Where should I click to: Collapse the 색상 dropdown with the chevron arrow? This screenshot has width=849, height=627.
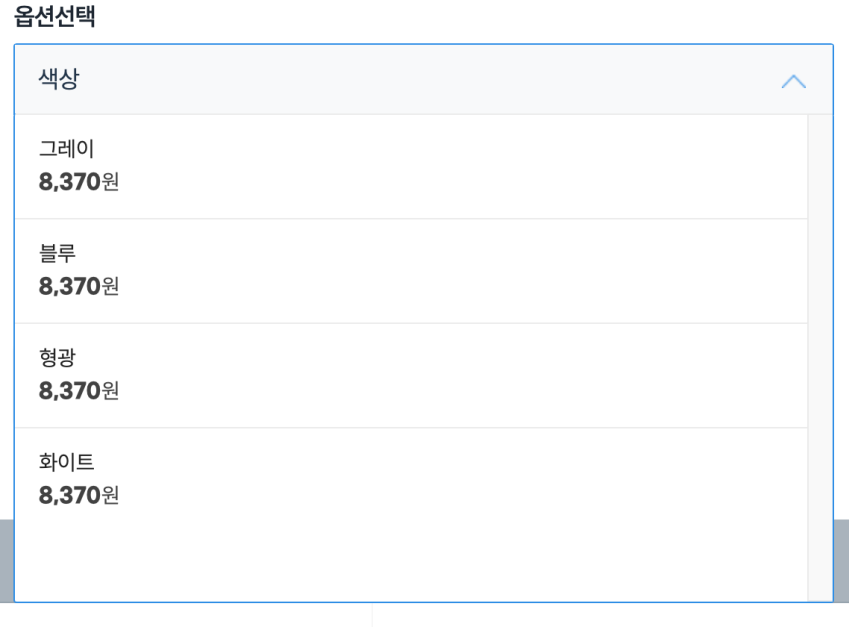pyautogui.click(x=793, y=81)
